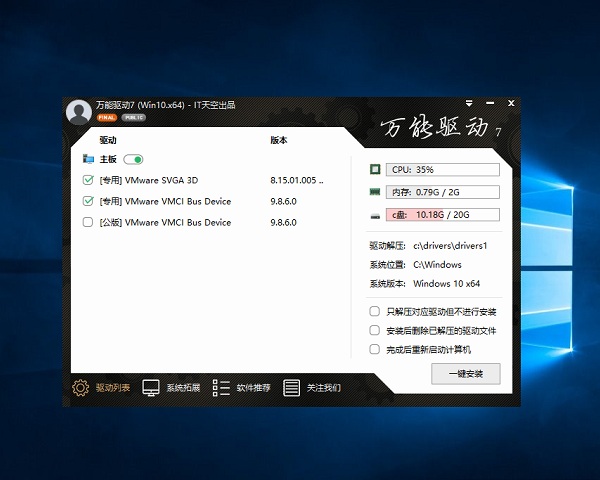Open 驱动列表 via the gear icon
Screen dimensions: 600x480
(81, 388)
